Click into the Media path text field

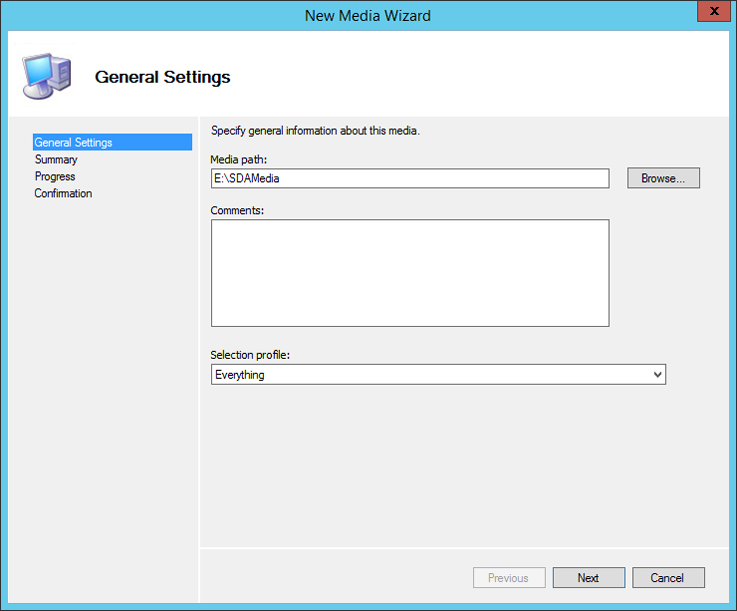[x=409, y=178]
